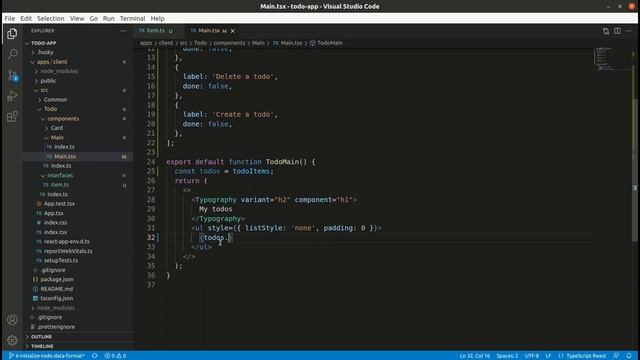Open package.json file
The width and height of the screenshot is (640, 360).
pos(78,280)
